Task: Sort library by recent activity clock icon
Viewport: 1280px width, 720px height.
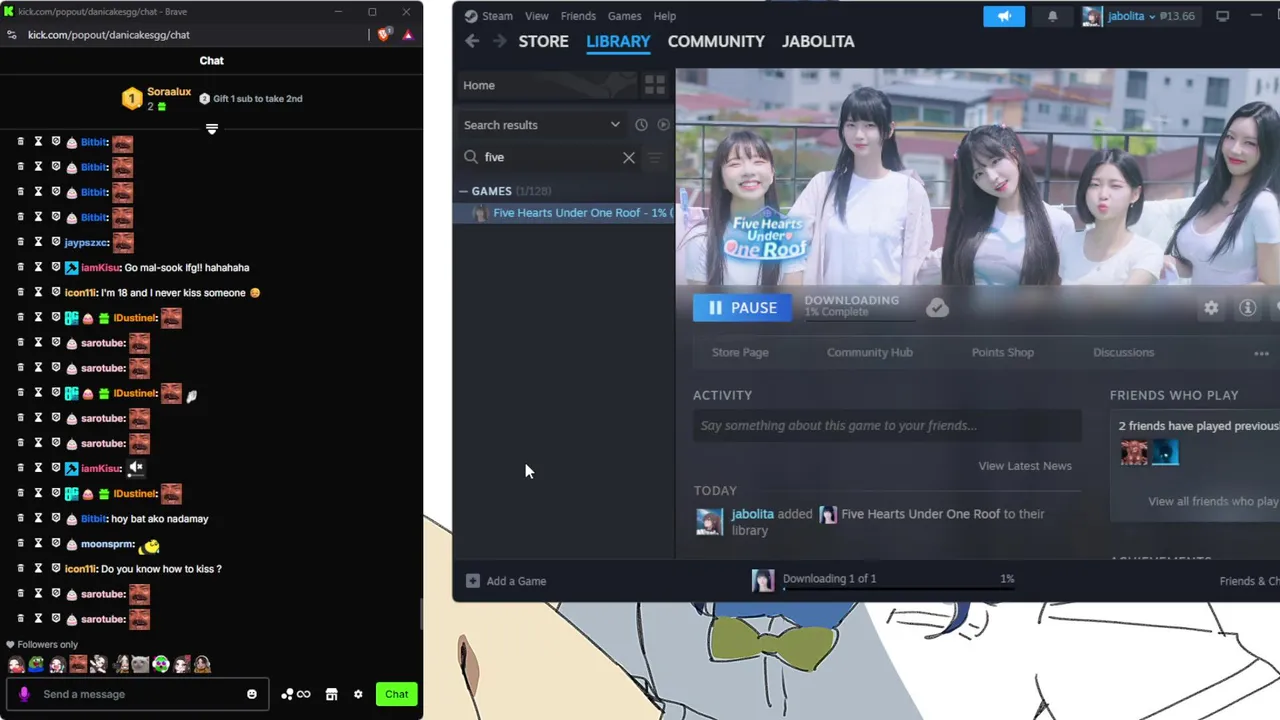Action: point(641,125)
